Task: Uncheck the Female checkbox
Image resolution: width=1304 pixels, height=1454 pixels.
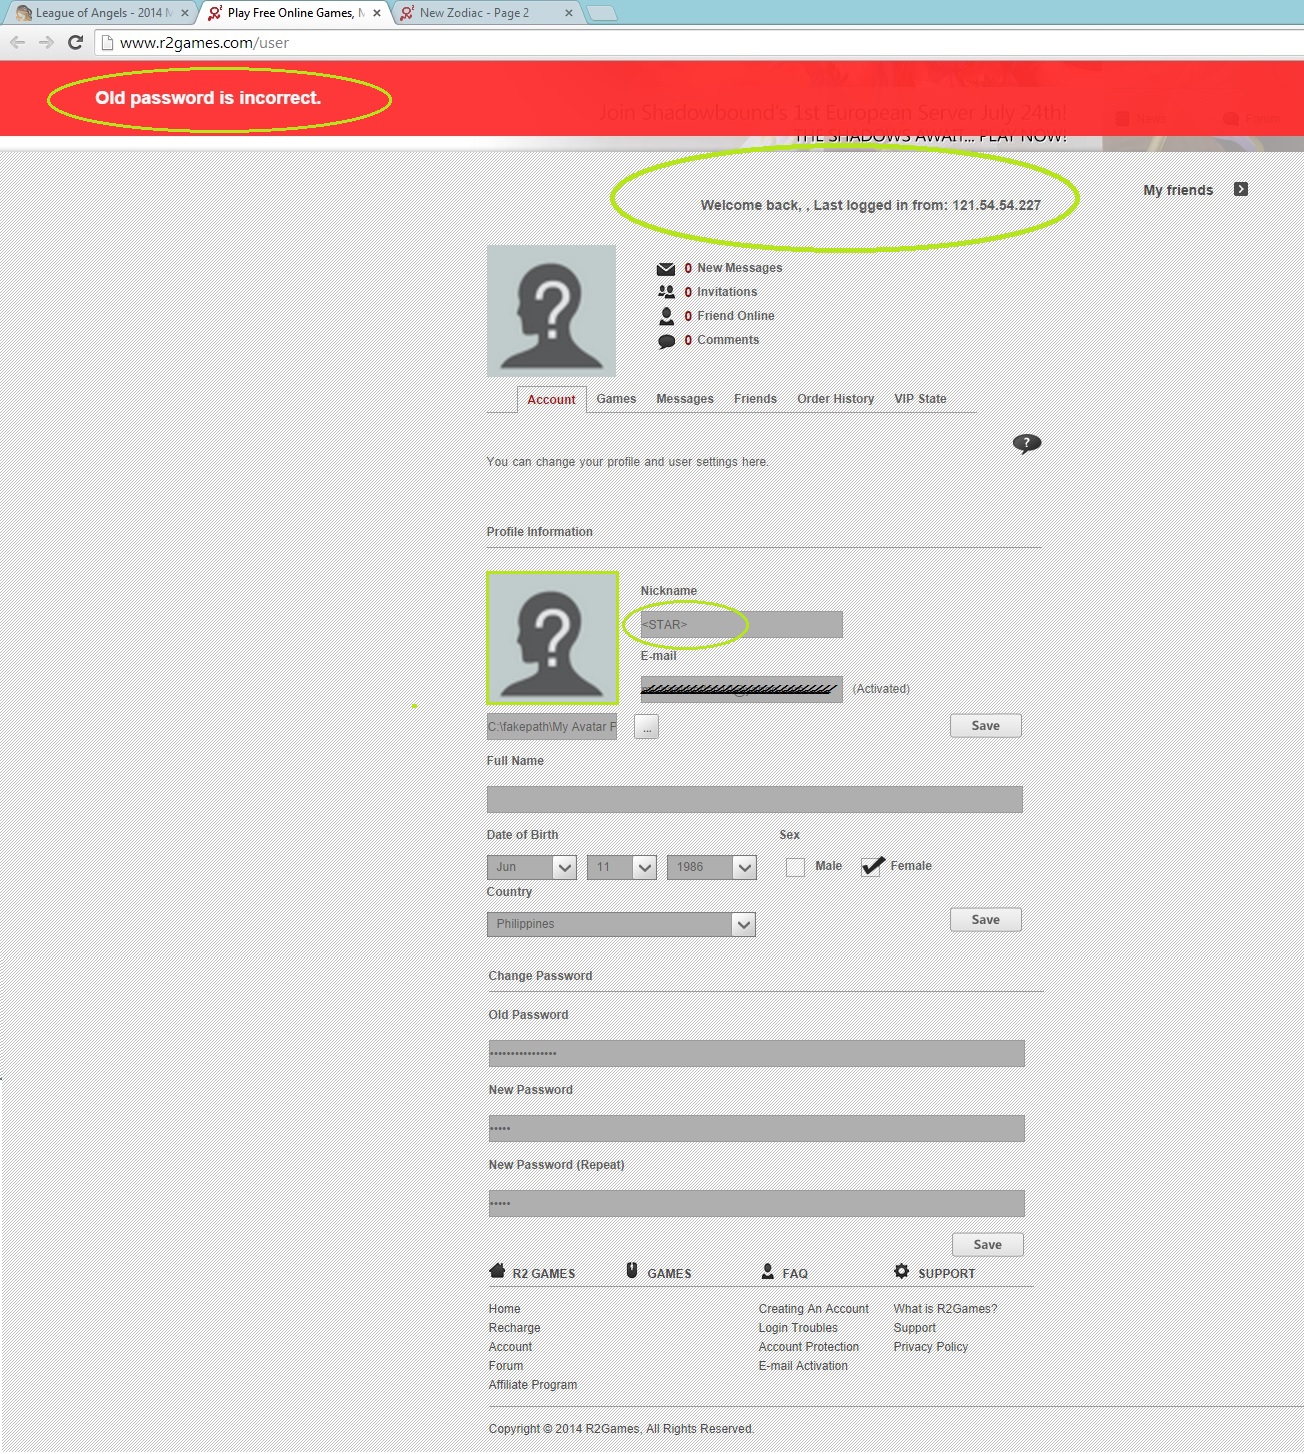Action: (x=872, y=866)
